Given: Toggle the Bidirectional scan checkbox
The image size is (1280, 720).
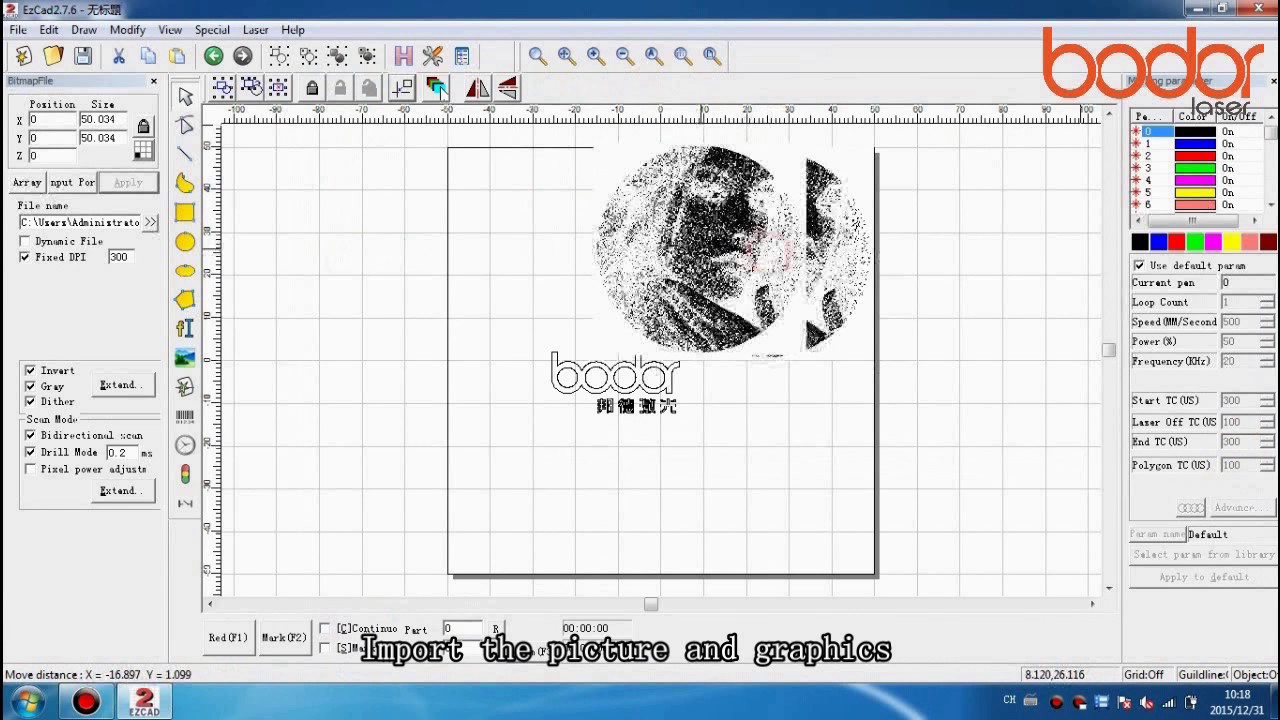Looking at the screenshot, I should tap(30, 435).
